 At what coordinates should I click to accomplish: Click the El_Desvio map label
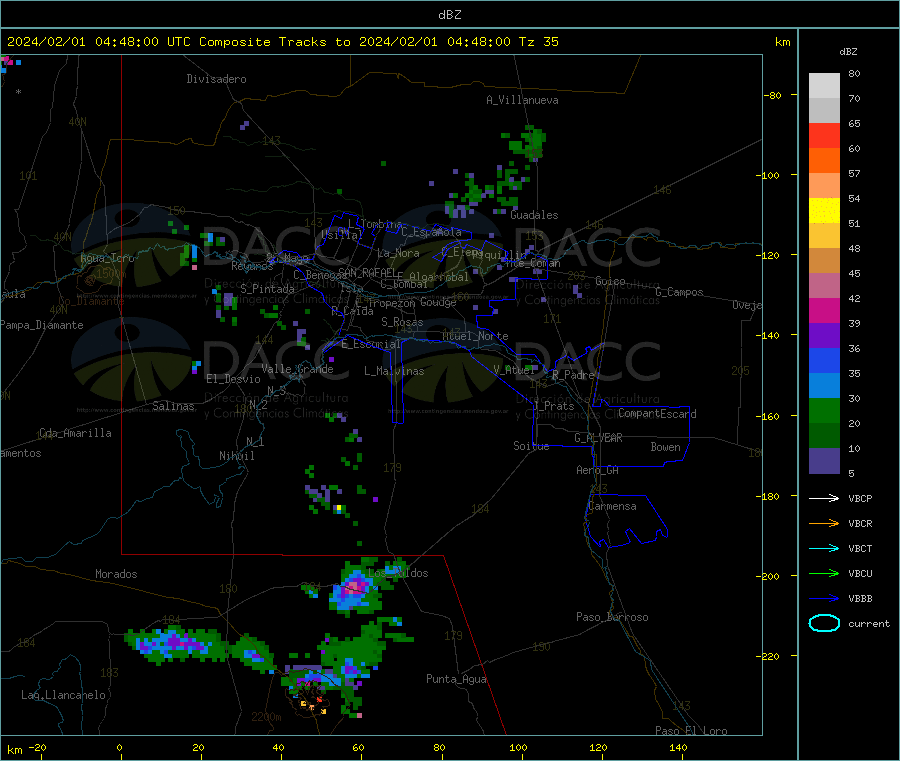click(233, 379)
